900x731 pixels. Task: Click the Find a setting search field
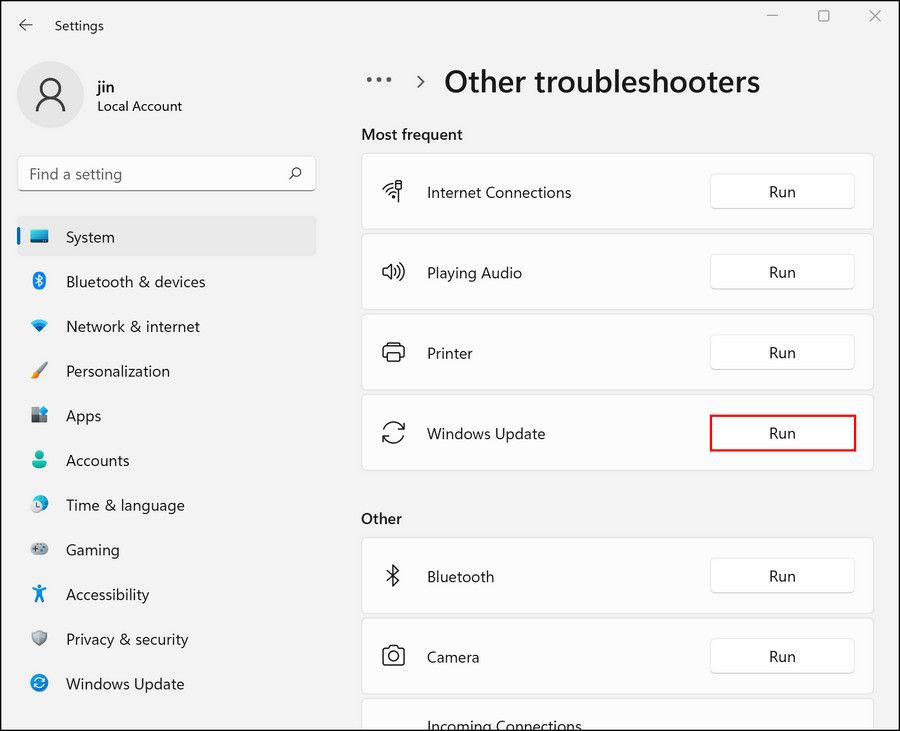point(150,173)
